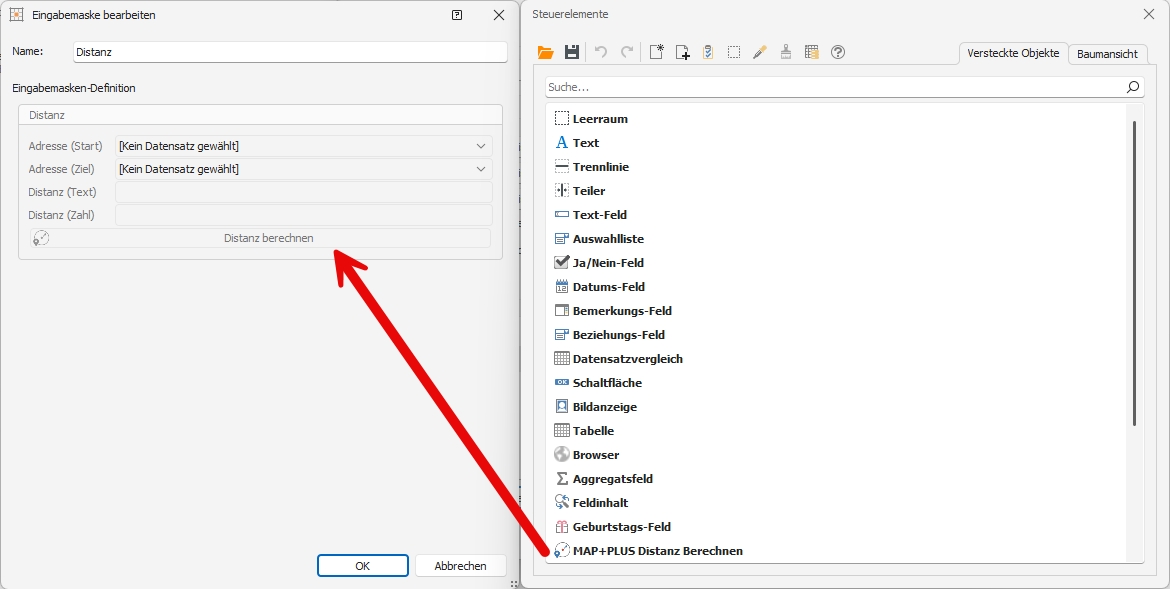Open help via the question mark toolbar icon
The height and width of the screenshot is (589, 1170).
pyautogui.click(x=838, y=53)
